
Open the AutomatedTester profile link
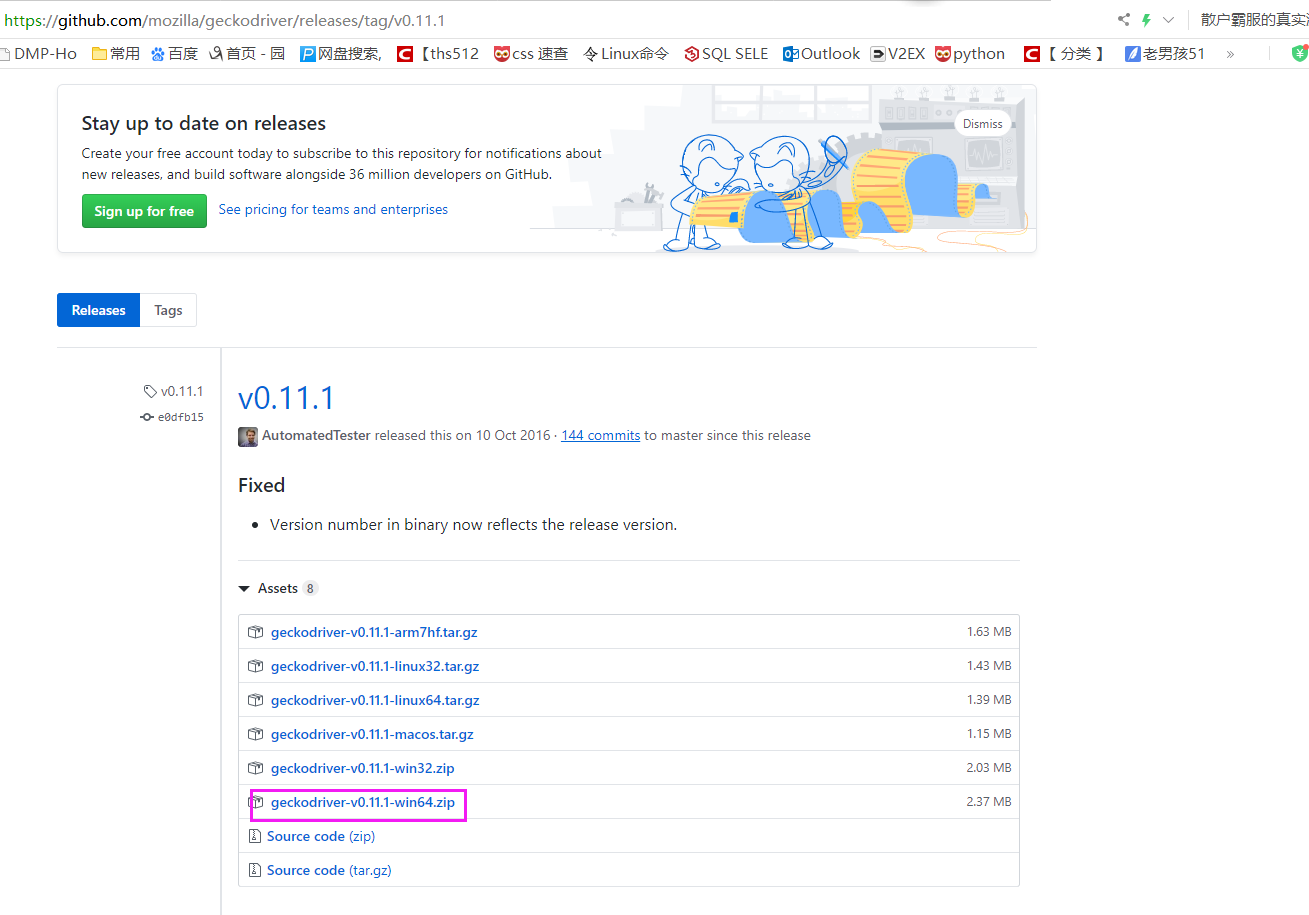pos(316,436)
